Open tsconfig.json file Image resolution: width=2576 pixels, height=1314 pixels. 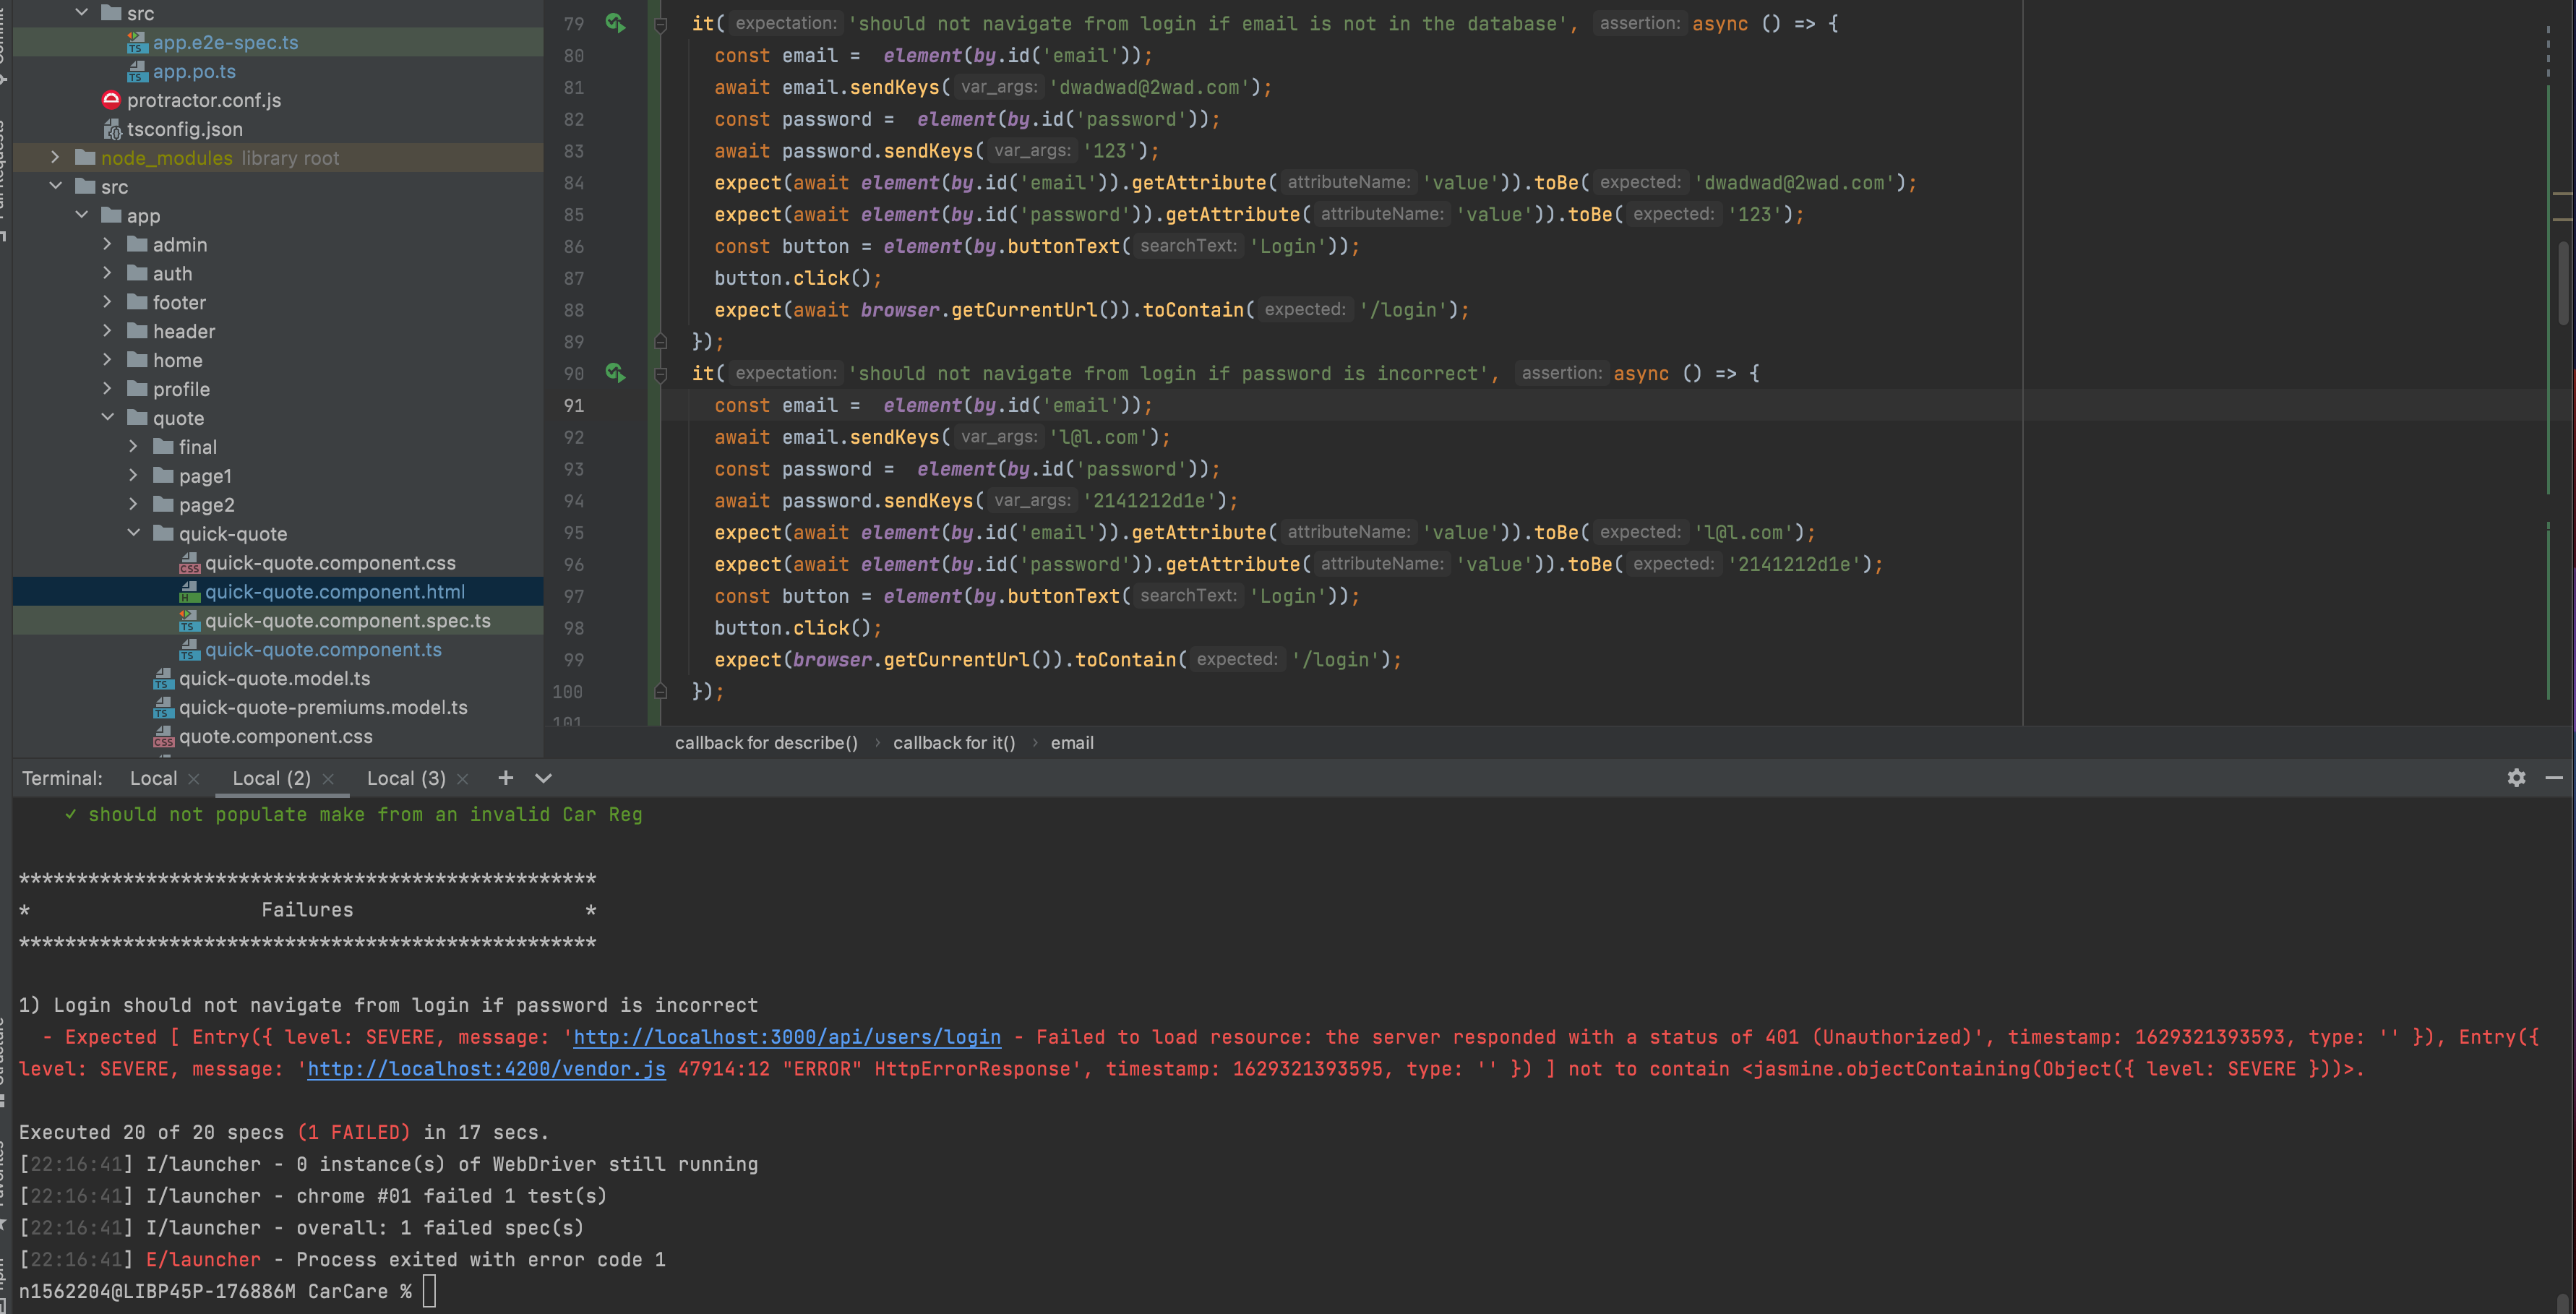point(185,129)
